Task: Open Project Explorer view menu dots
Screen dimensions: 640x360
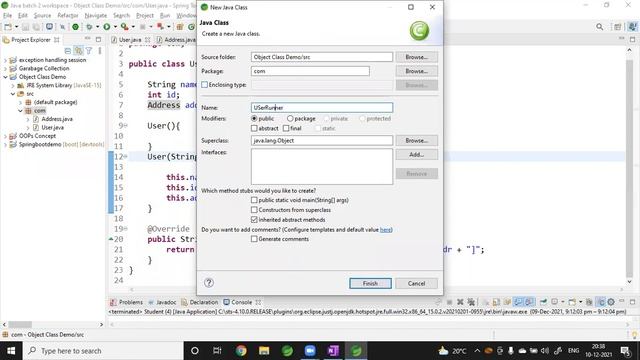Action: (100, 51)
